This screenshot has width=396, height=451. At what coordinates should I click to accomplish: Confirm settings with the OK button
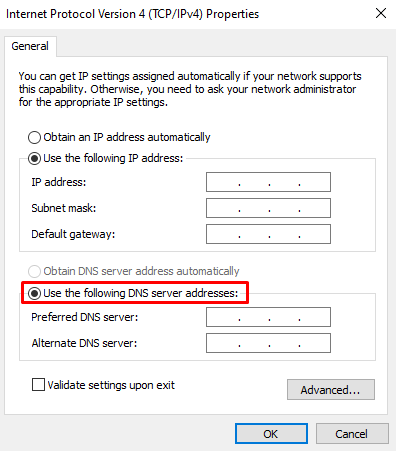pyautogui.click(x=271, y=434)
